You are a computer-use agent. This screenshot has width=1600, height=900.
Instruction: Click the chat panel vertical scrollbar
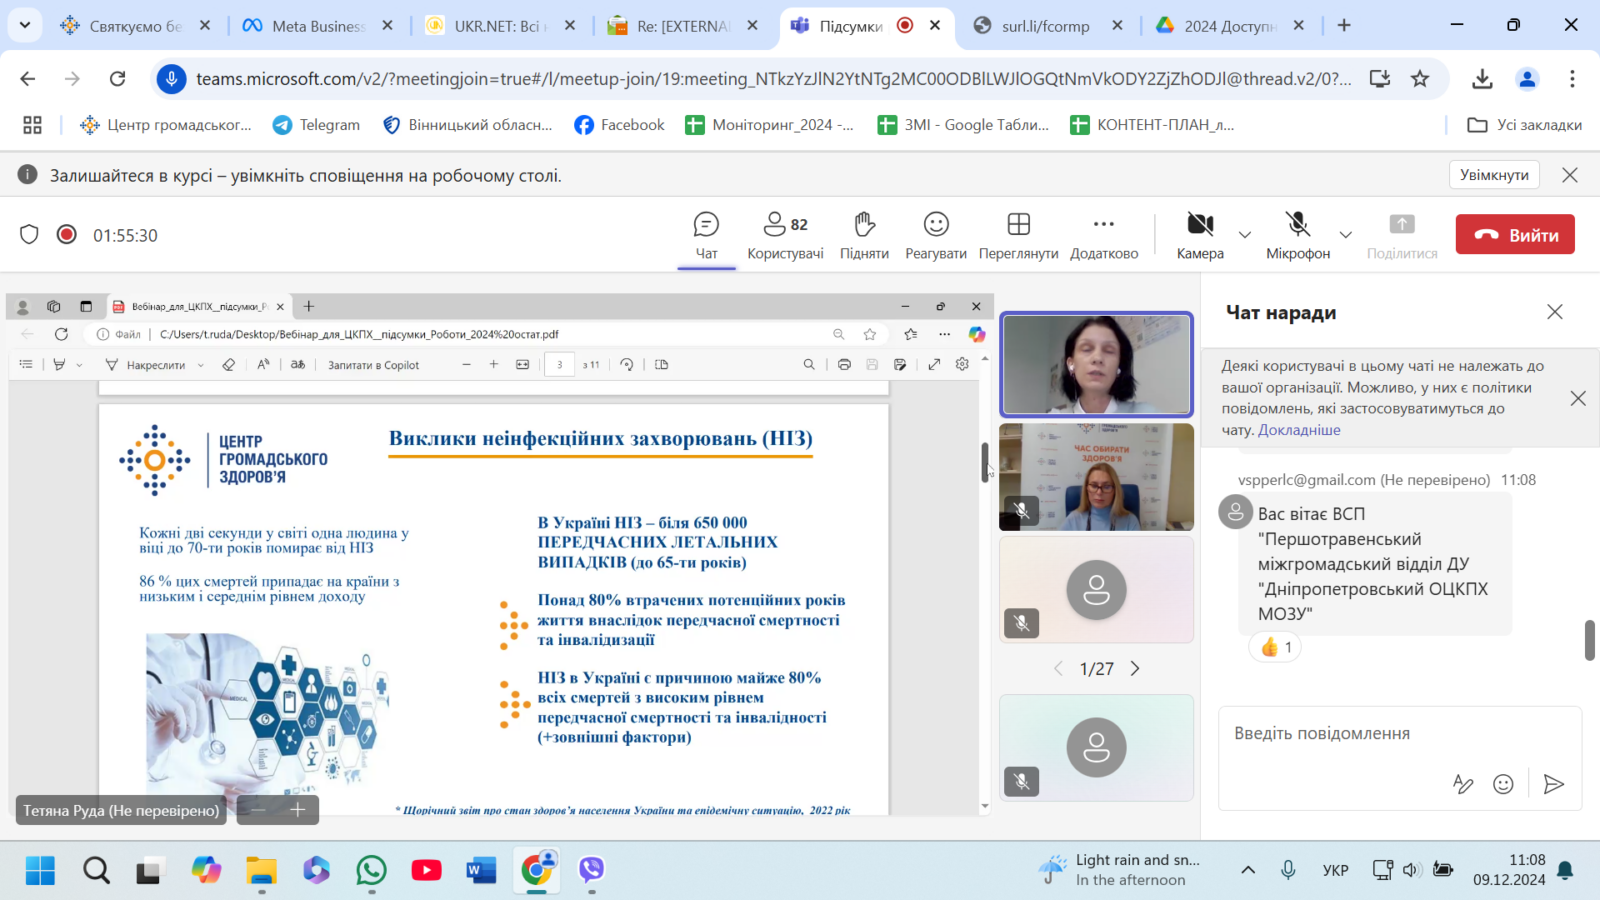[x=1589, y=640]
